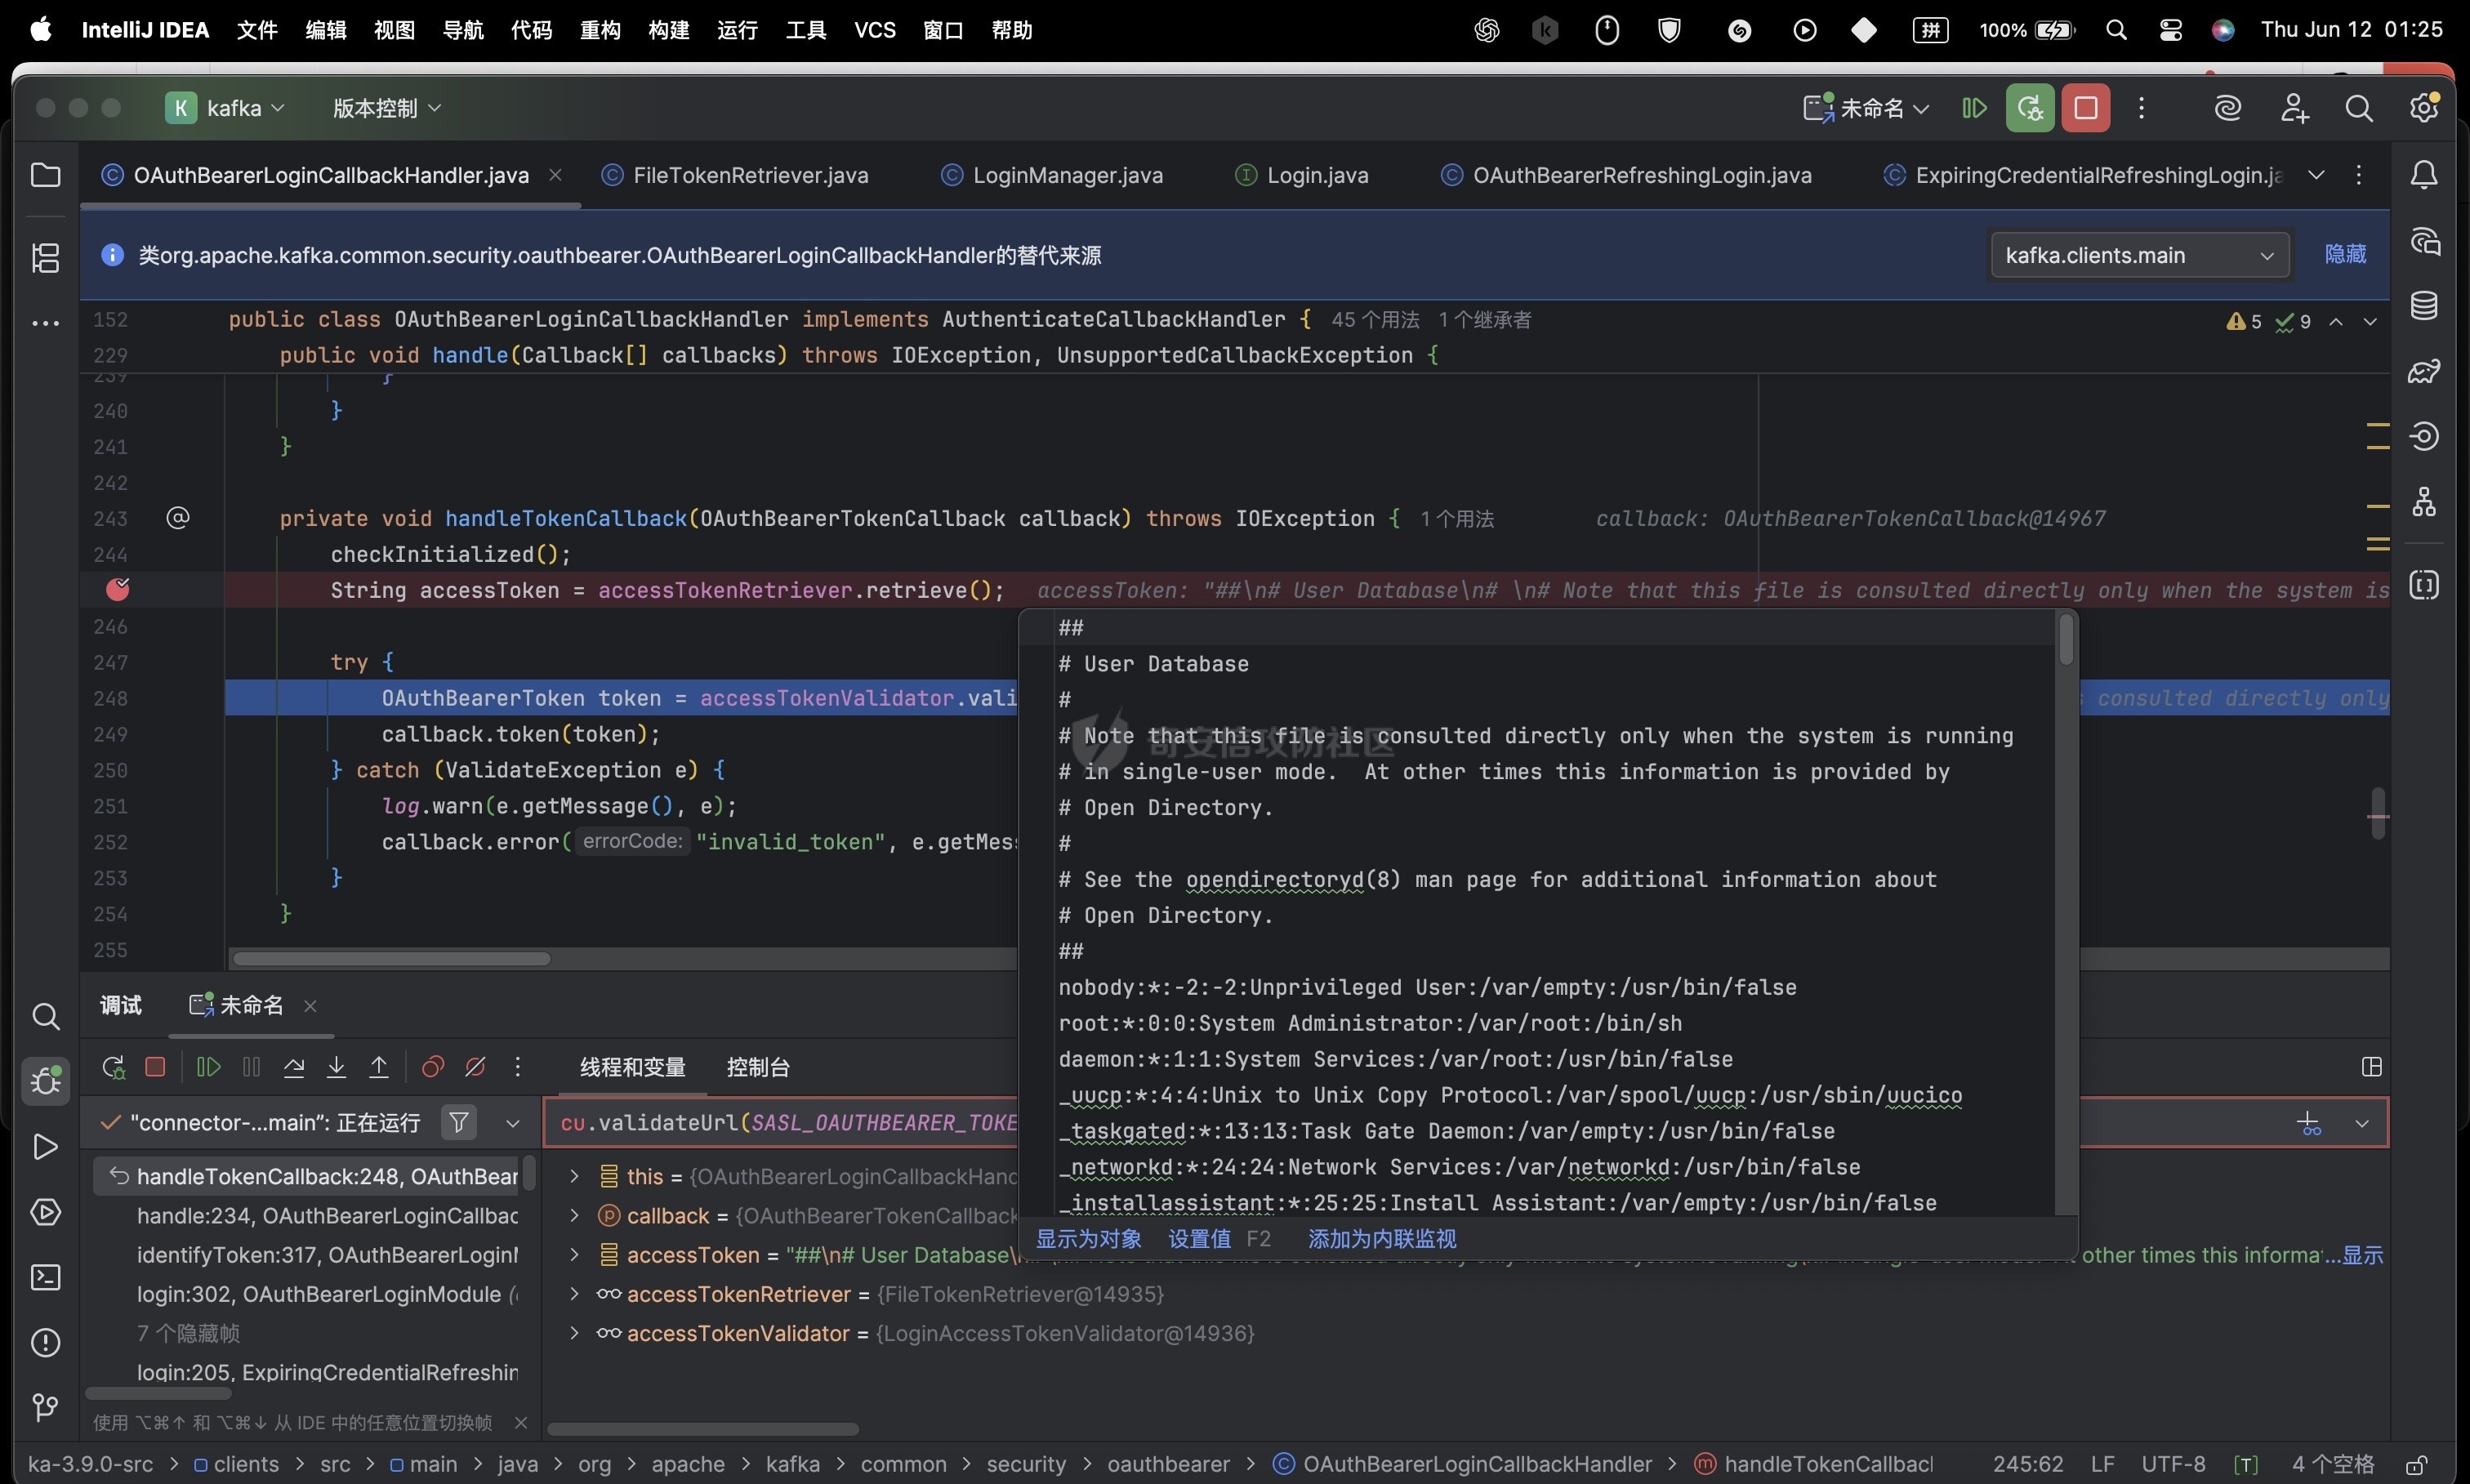Open the 版本控制 dropdown

click(x=386, y=108)
